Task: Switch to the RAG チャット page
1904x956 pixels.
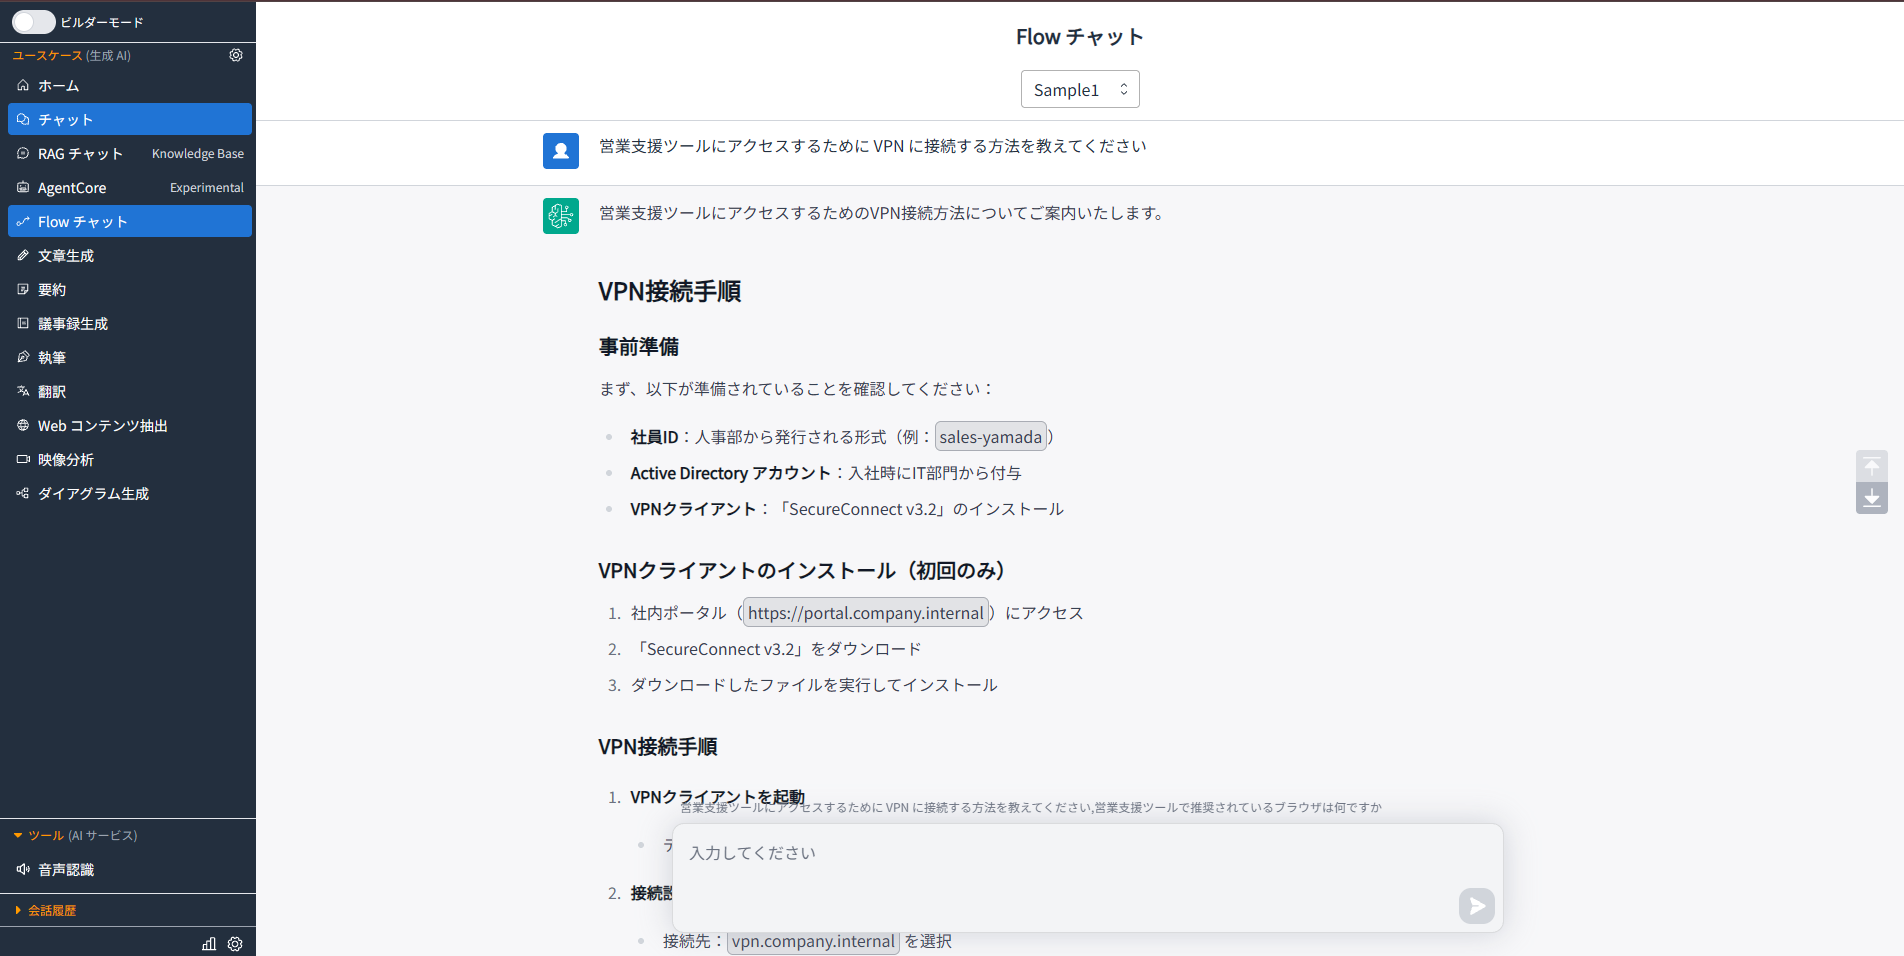Action: pyautogui.click(x=80, y=153)
